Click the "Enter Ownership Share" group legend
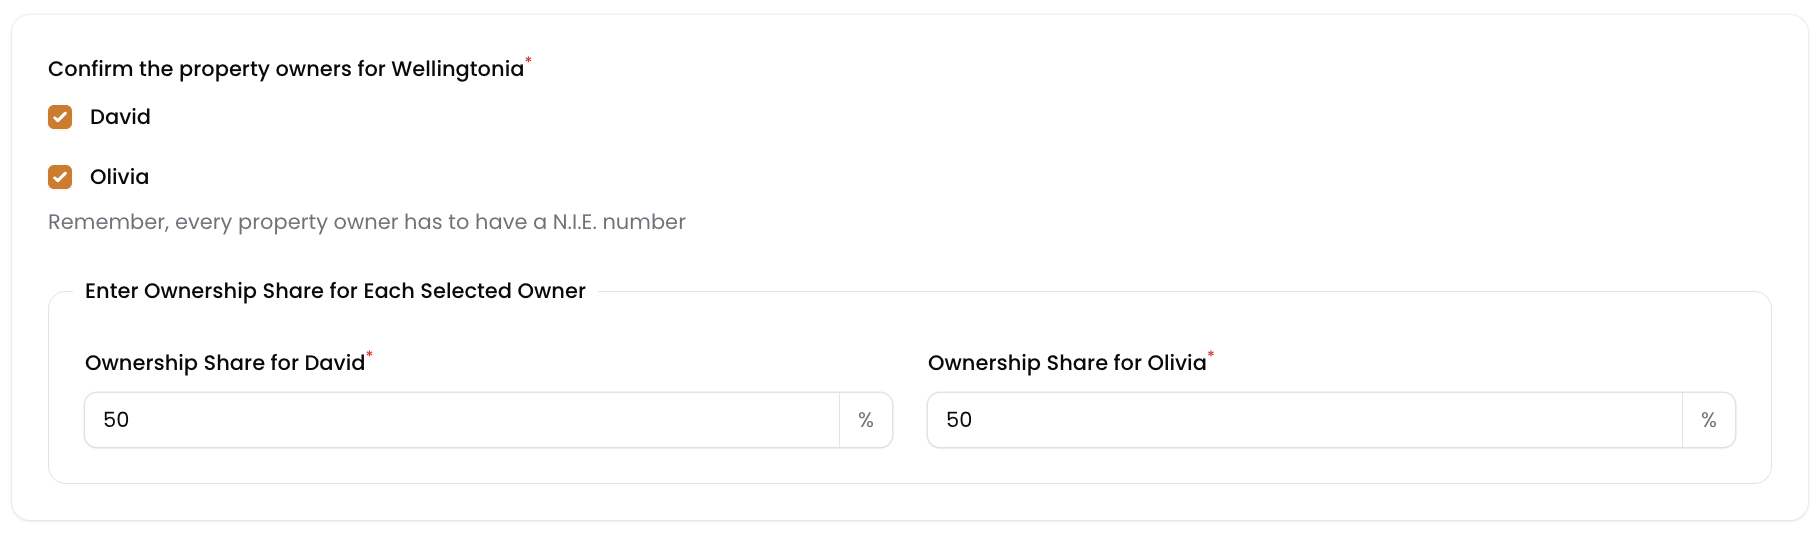1820x534 pixels. coord(334,291)
